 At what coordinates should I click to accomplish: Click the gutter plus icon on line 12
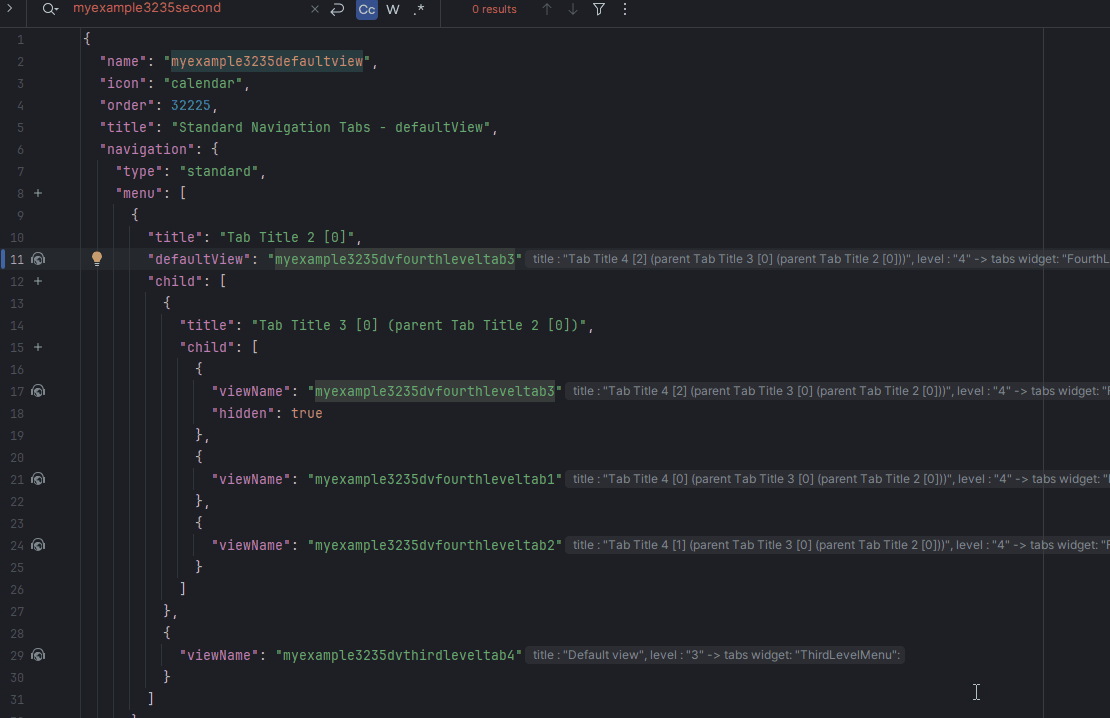(38, 281)
